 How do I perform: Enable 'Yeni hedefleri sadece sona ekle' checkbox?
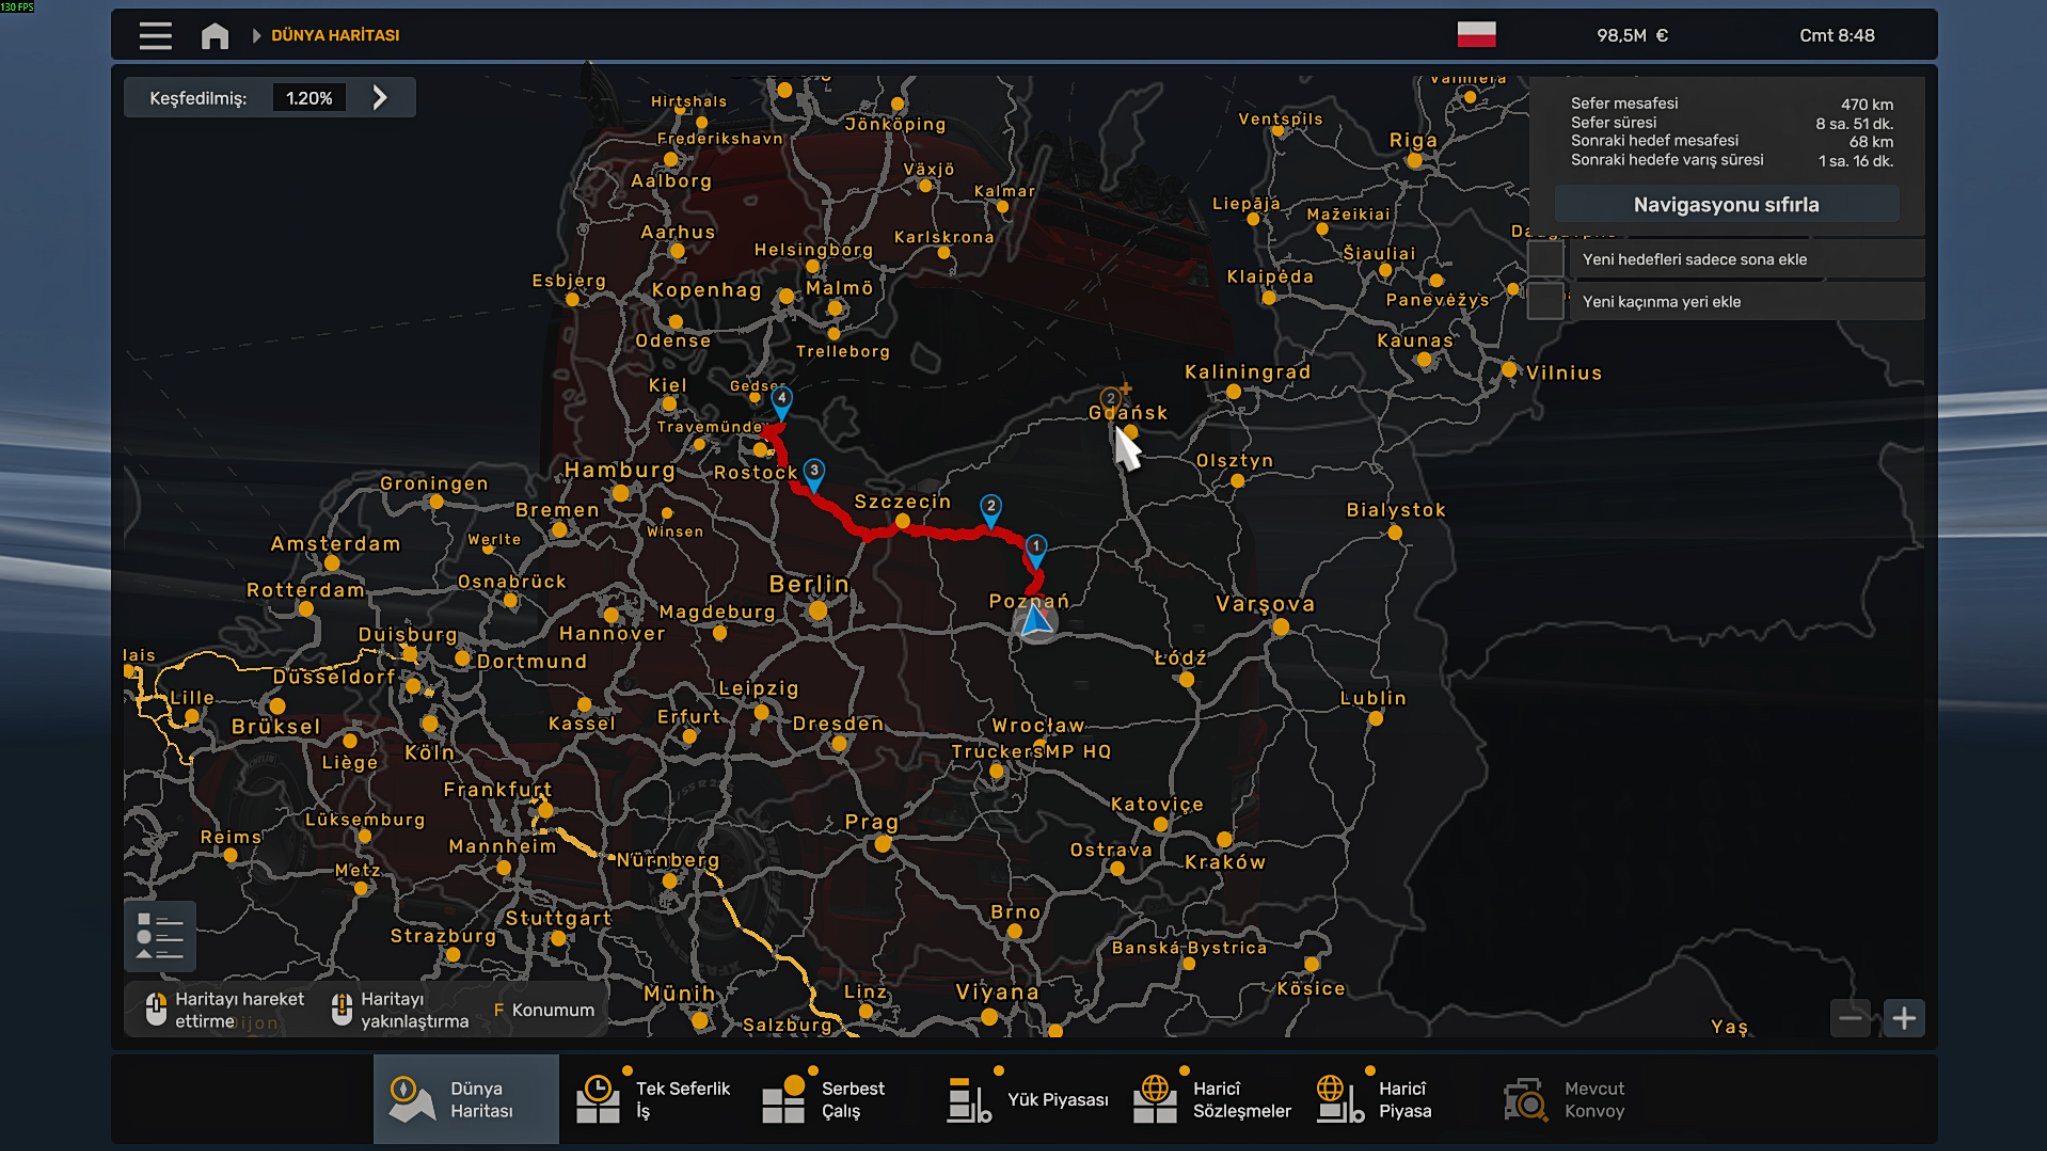point(1545,259)
